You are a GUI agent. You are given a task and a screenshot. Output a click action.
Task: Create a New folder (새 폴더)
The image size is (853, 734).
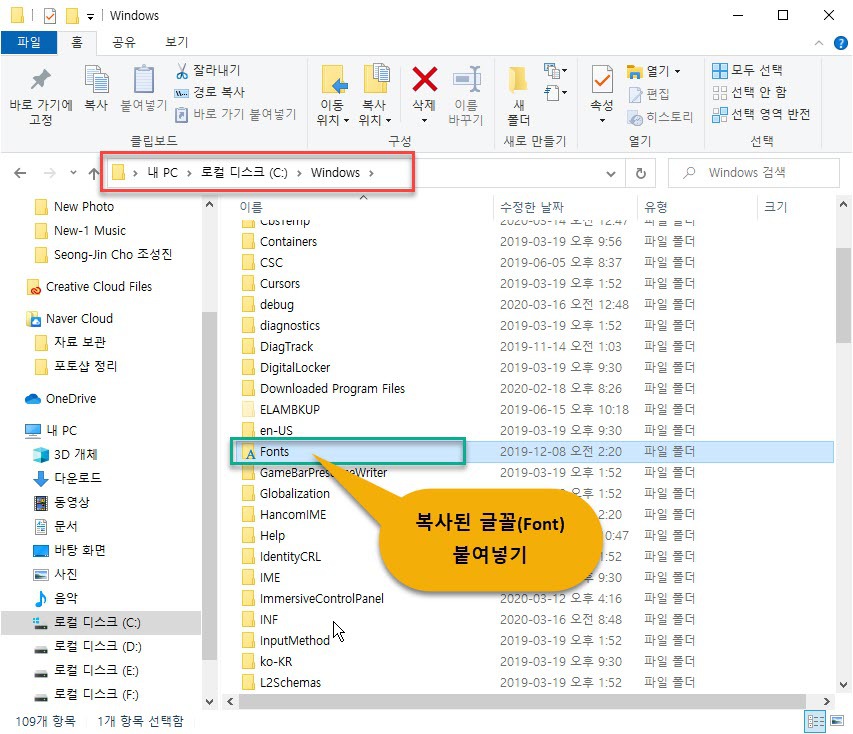coord(518,95)
